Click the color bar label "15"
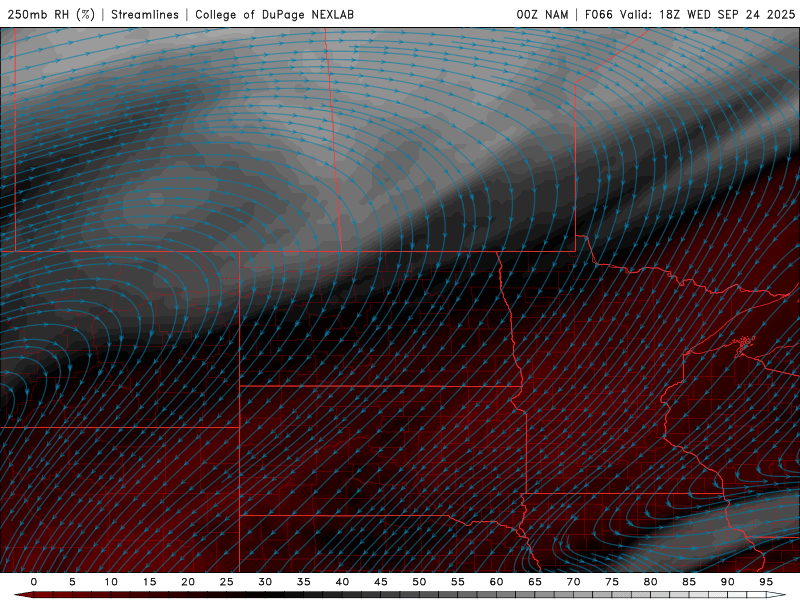800x600 pixels. (x=149, y=582)
